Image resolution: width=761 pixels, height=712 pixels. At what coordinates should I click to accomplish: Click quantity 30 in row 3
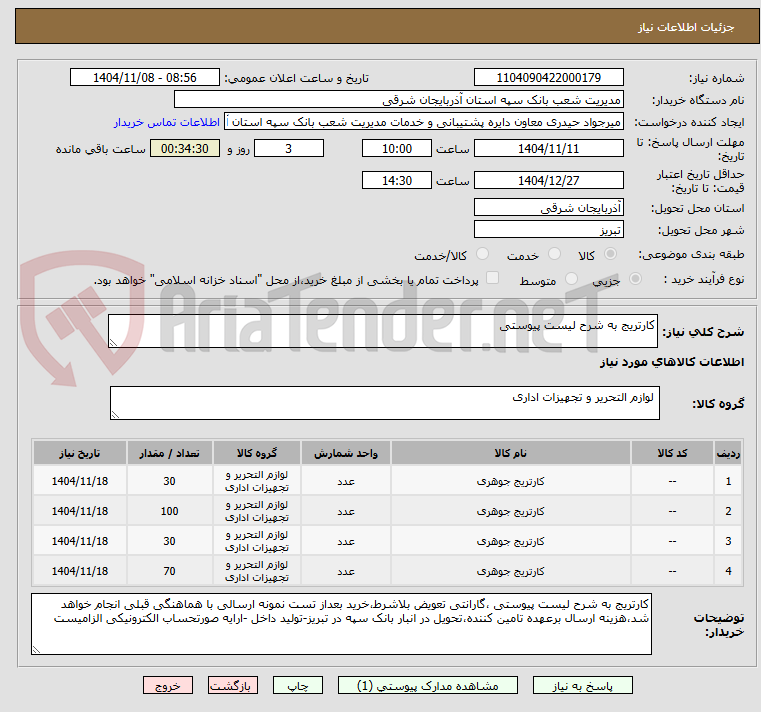tap(169, 541)
